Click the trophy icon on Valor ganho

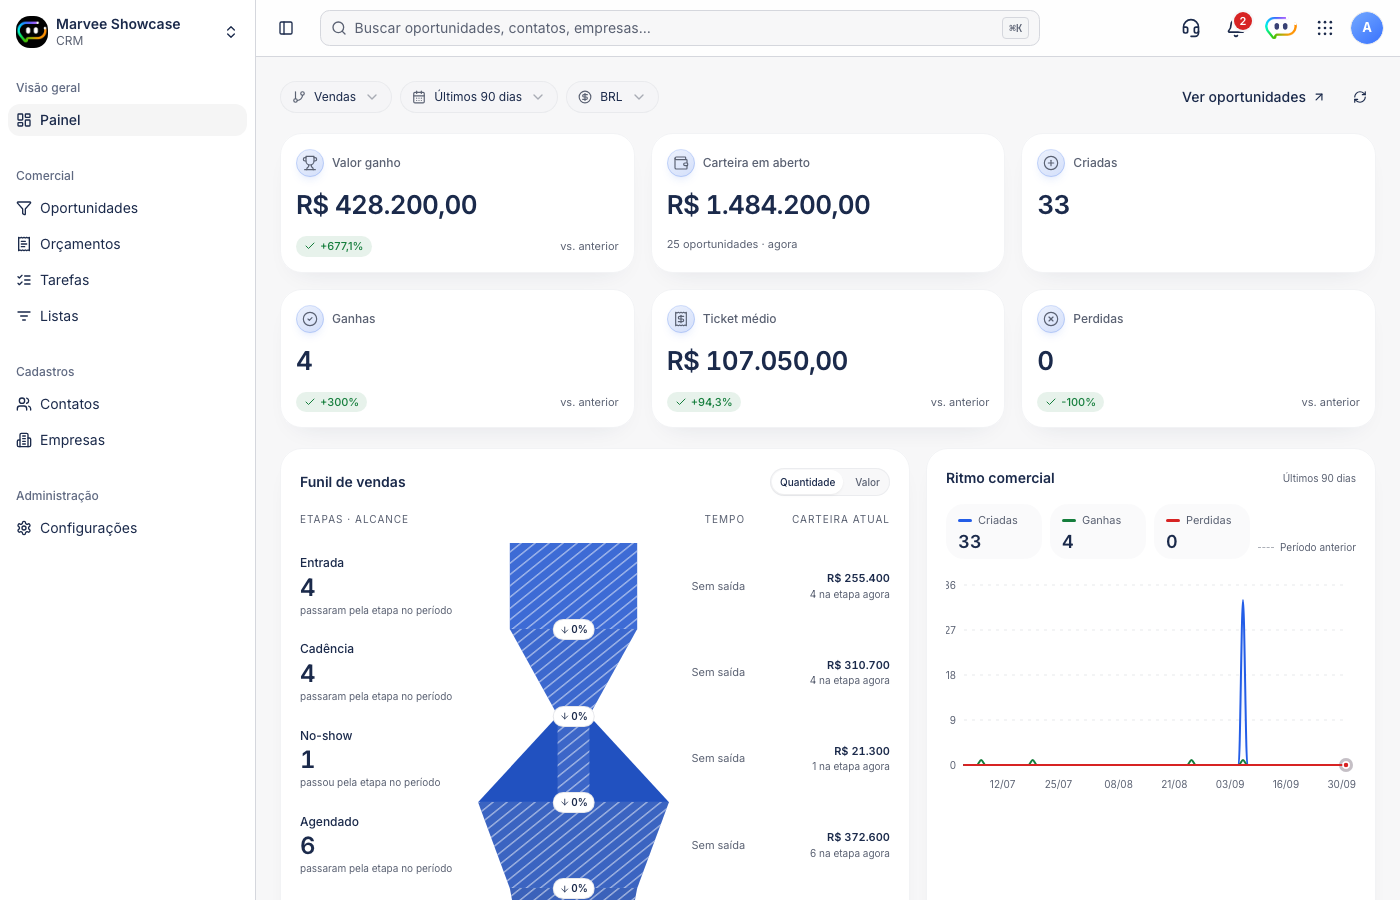coord(310,163)
